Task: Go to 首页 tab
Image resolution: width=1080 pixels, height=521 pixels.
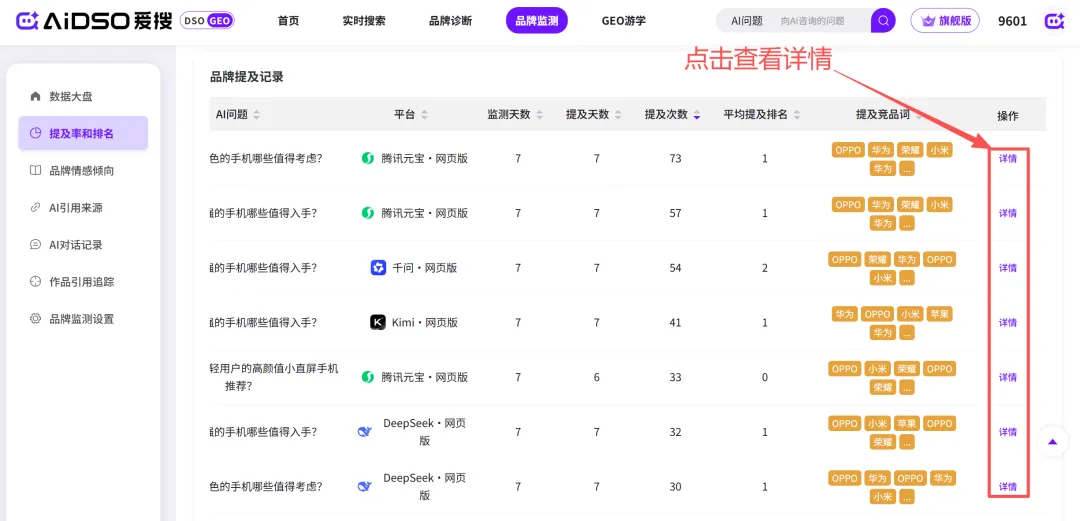Action: [288, 21]
